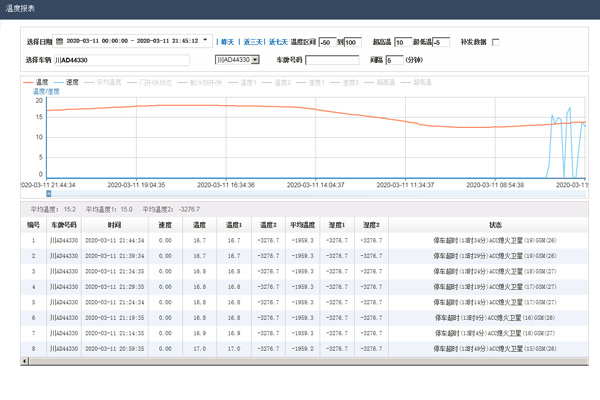The height and width of the screenshot is (400, 600).
Task: Click the 超高温 threshold input field
Action: point(403,42)
